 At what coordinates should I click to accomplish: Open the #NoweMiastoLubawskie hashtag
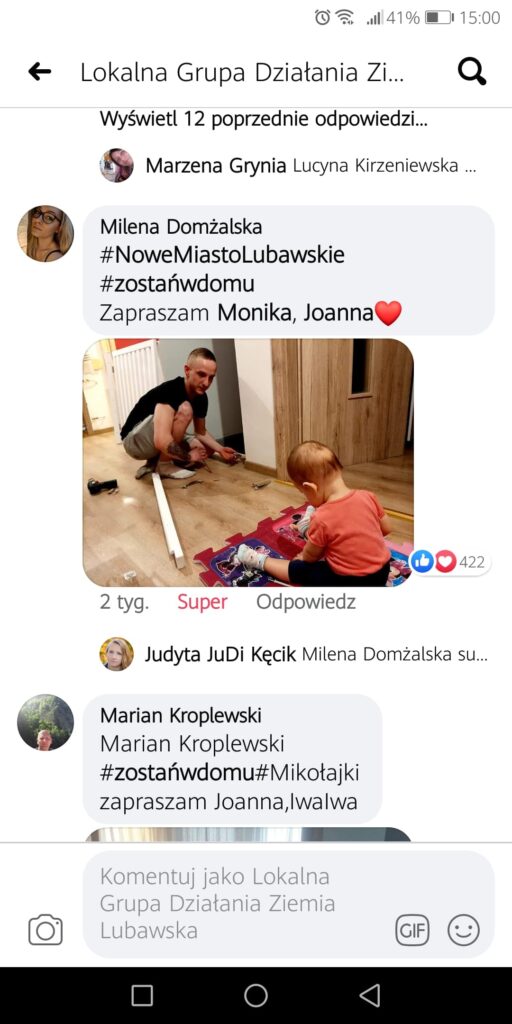click(x=222, y=255)
